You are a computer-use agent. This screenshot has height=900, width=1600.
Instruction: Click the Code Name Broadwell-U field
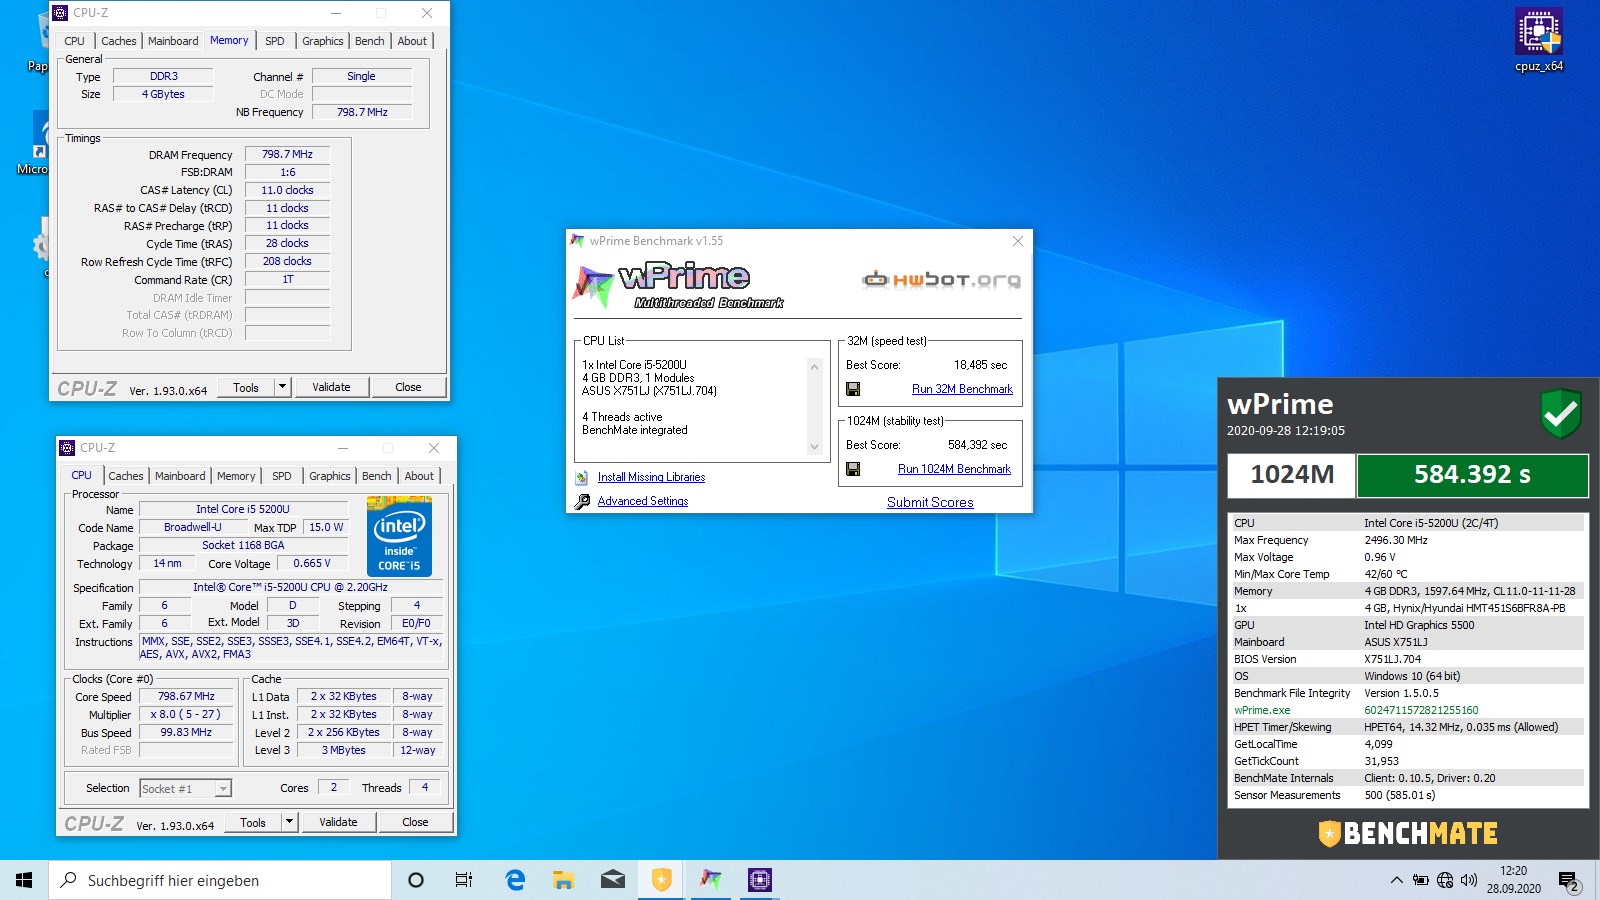[x=193, y=527]
